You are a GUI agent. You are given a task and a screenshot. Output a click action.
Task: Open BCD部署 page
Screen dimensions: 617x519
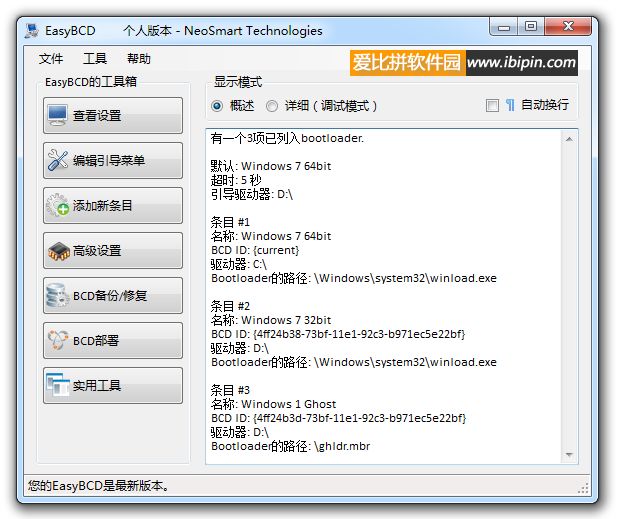[113, 340]
